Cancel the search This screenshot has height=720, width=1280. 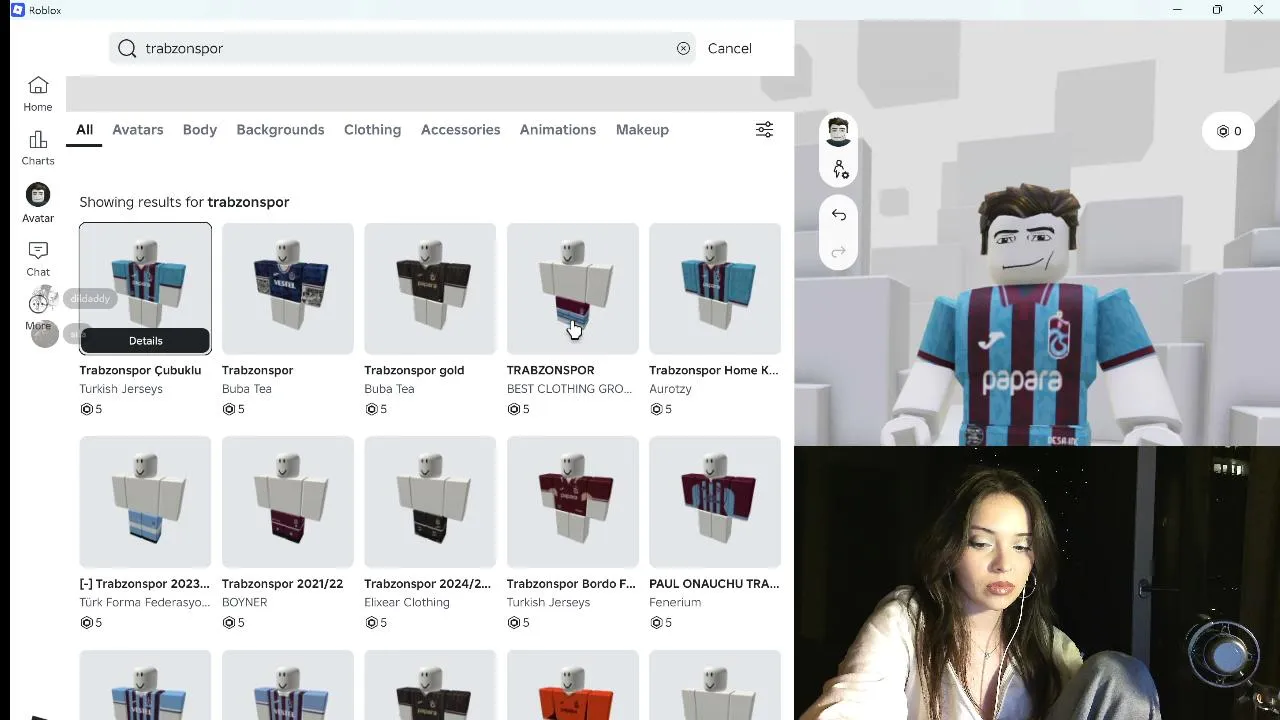(x=730, y=48)
